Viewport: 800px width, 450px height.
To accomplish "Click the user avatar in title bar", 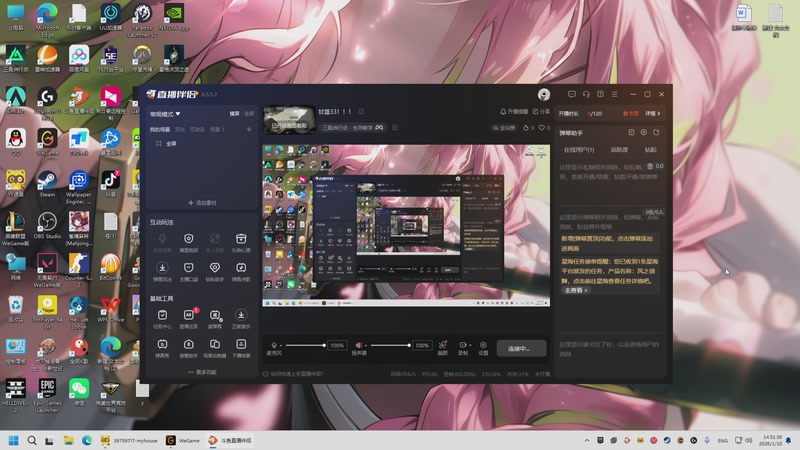I will (544, 94).
